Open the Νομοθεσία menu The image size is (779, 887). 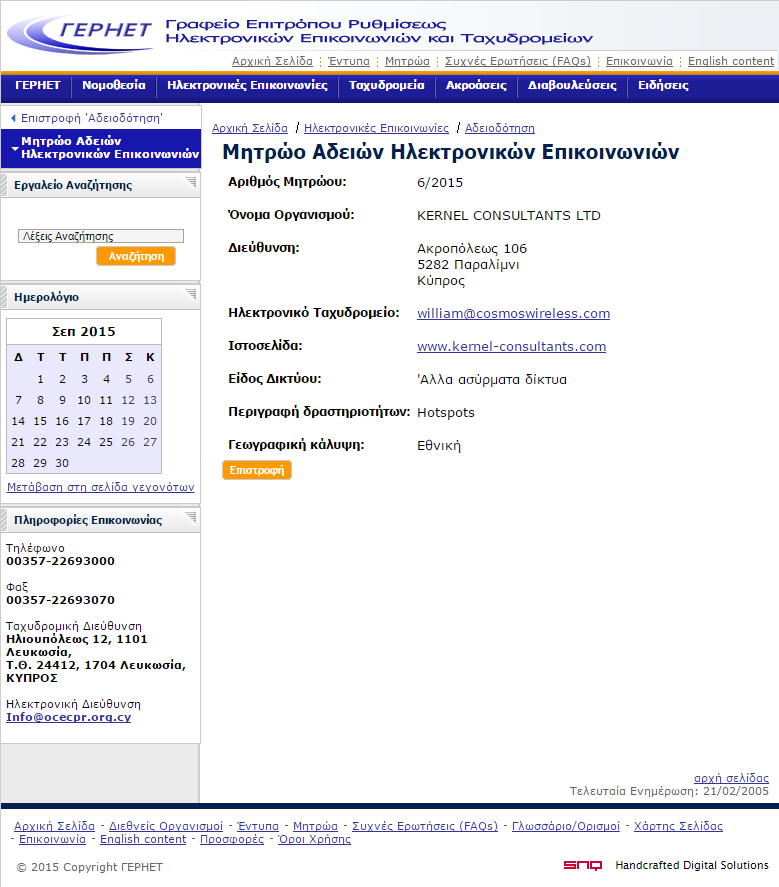click(113, 86)
